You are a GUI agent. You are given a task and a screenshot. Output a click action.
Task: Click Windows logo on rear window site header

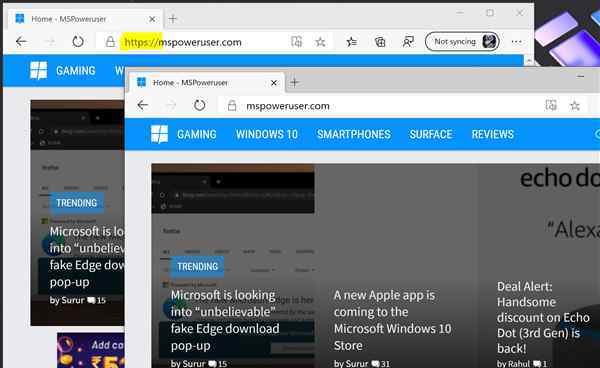click(39, 70)
